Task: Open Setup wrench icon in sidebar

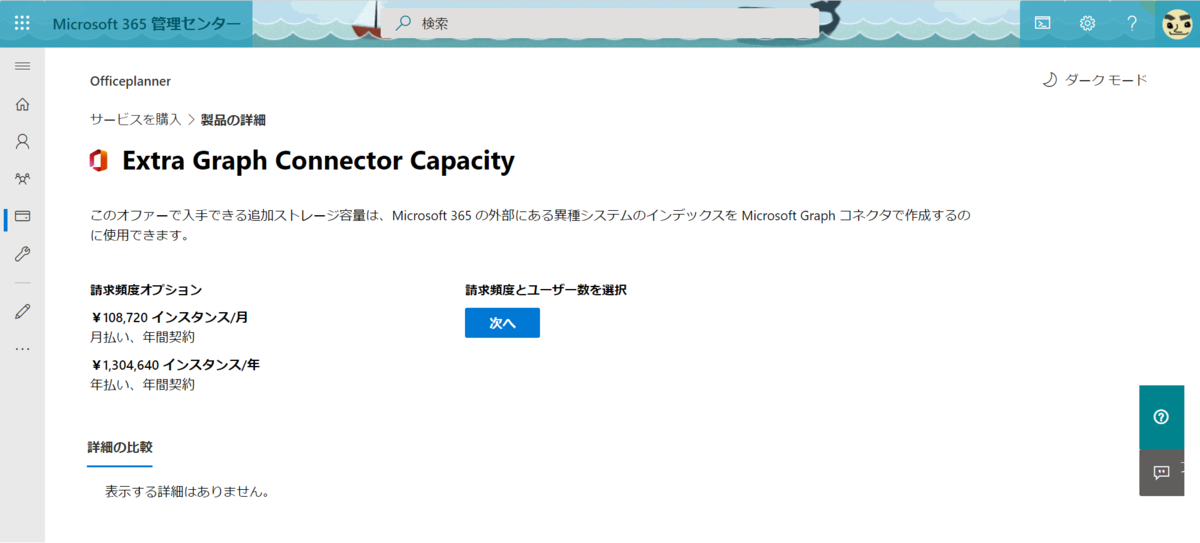Action: (22, 255)
